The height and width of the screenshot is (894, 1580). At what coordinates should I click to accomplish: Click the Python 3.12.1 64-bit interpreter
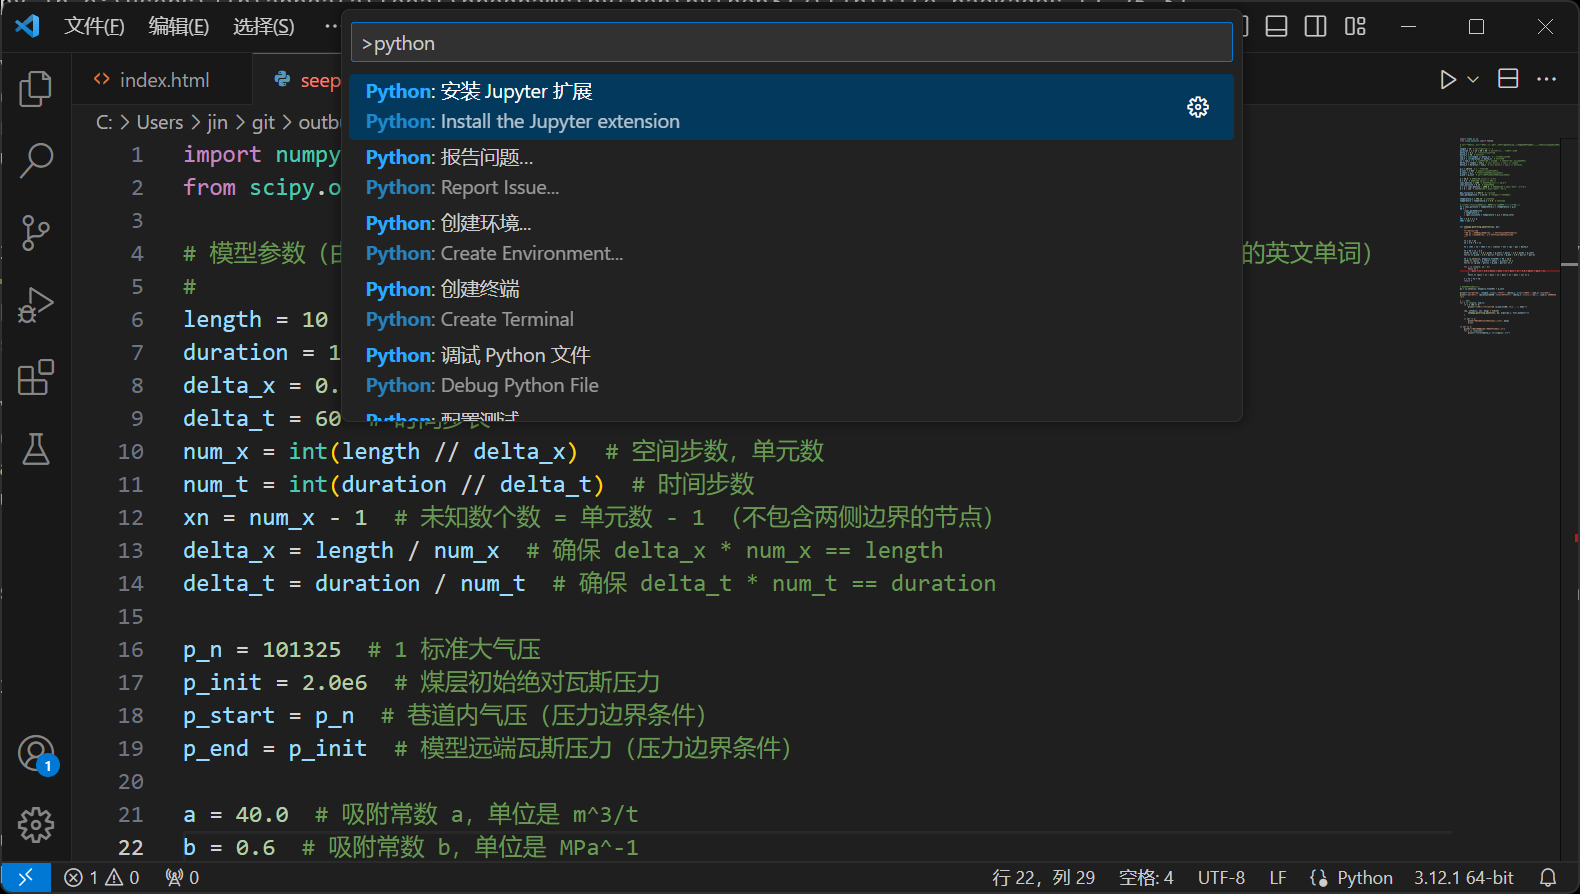tap(1463, 877)
